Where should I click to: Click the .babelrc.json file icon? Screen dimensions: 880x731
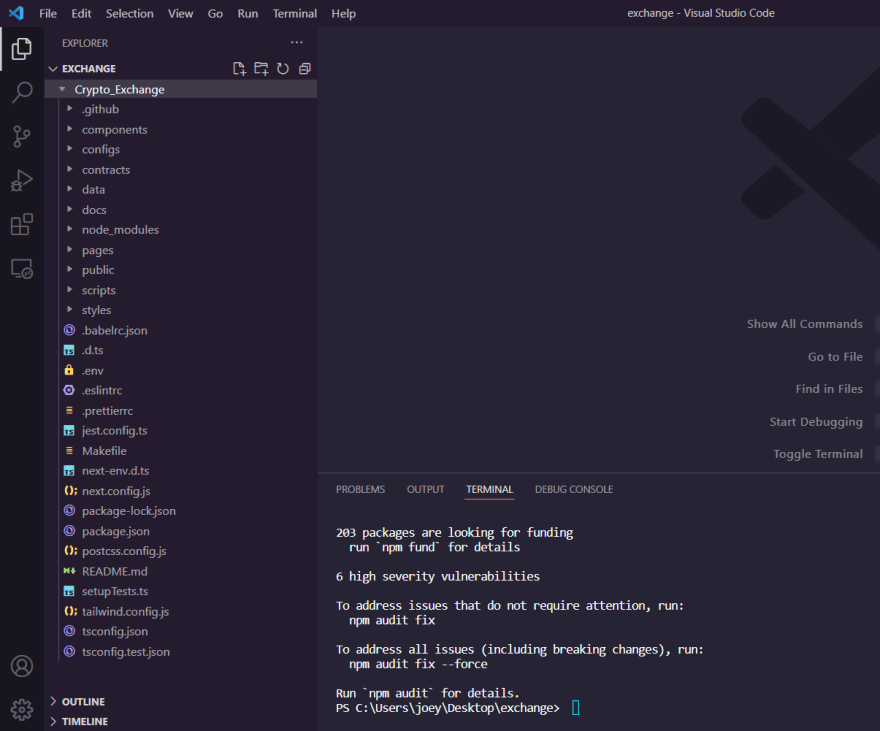(x=69, y=330)
